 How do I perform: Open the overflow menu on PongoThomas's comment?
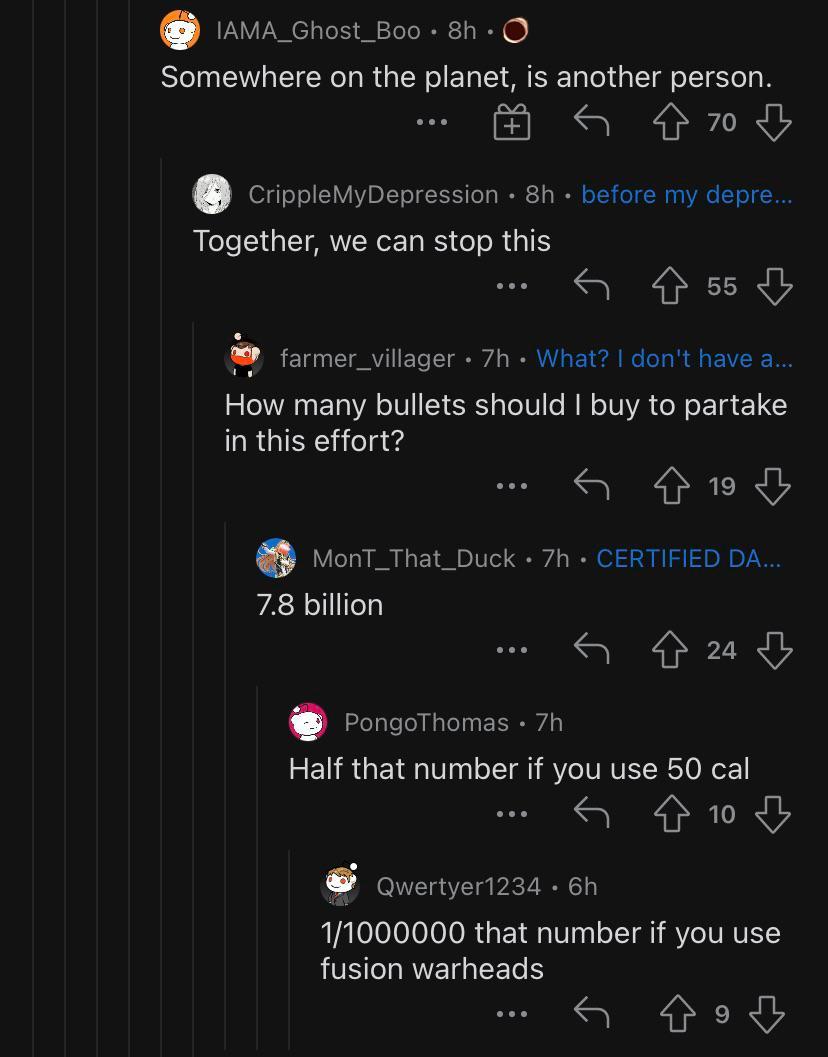[513, 813]
